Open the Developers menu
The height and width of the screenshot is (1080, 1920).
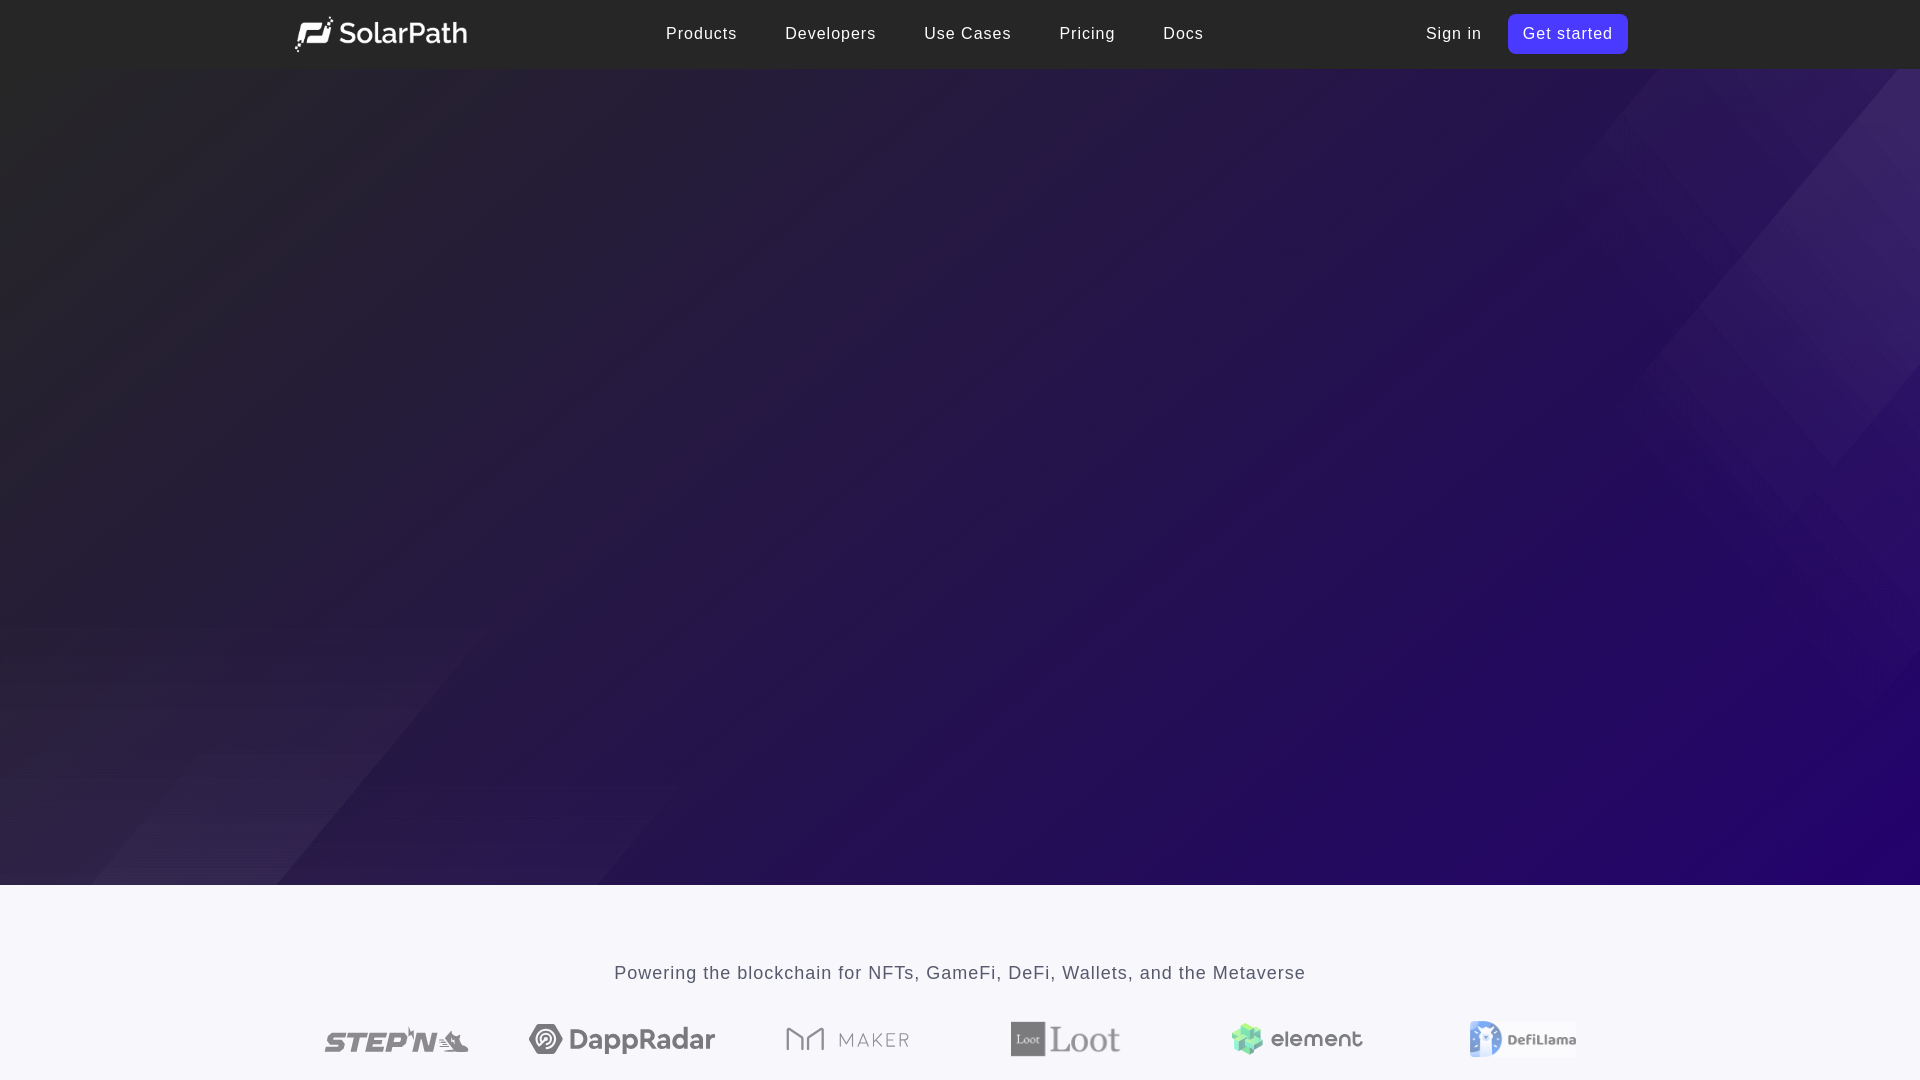[830, 34]
